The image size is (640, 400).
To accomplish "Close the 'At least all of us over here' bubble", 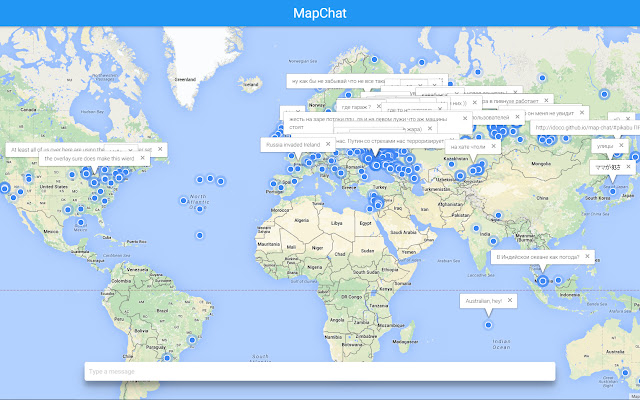I will (160, 149).
